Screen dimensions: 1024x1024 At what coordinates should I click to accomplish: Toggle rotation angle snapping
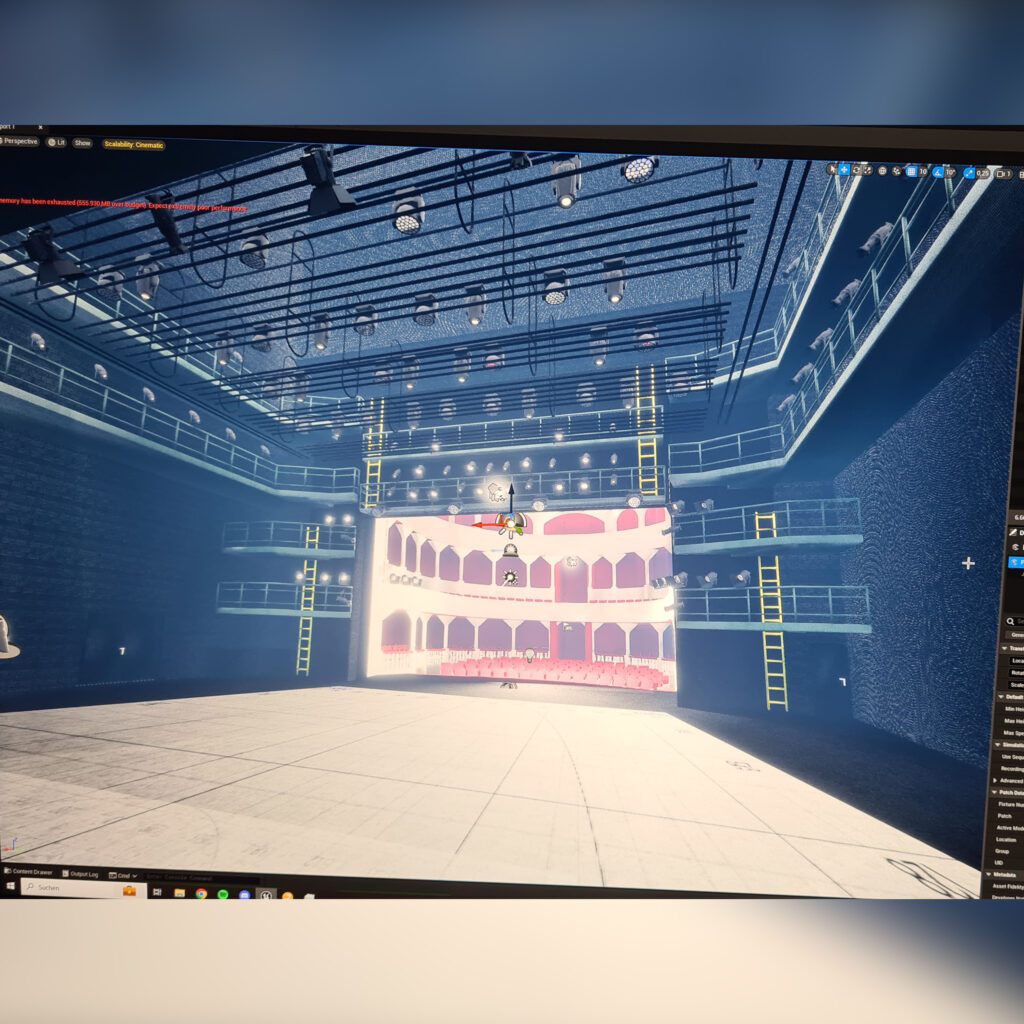tap(938, 172)
